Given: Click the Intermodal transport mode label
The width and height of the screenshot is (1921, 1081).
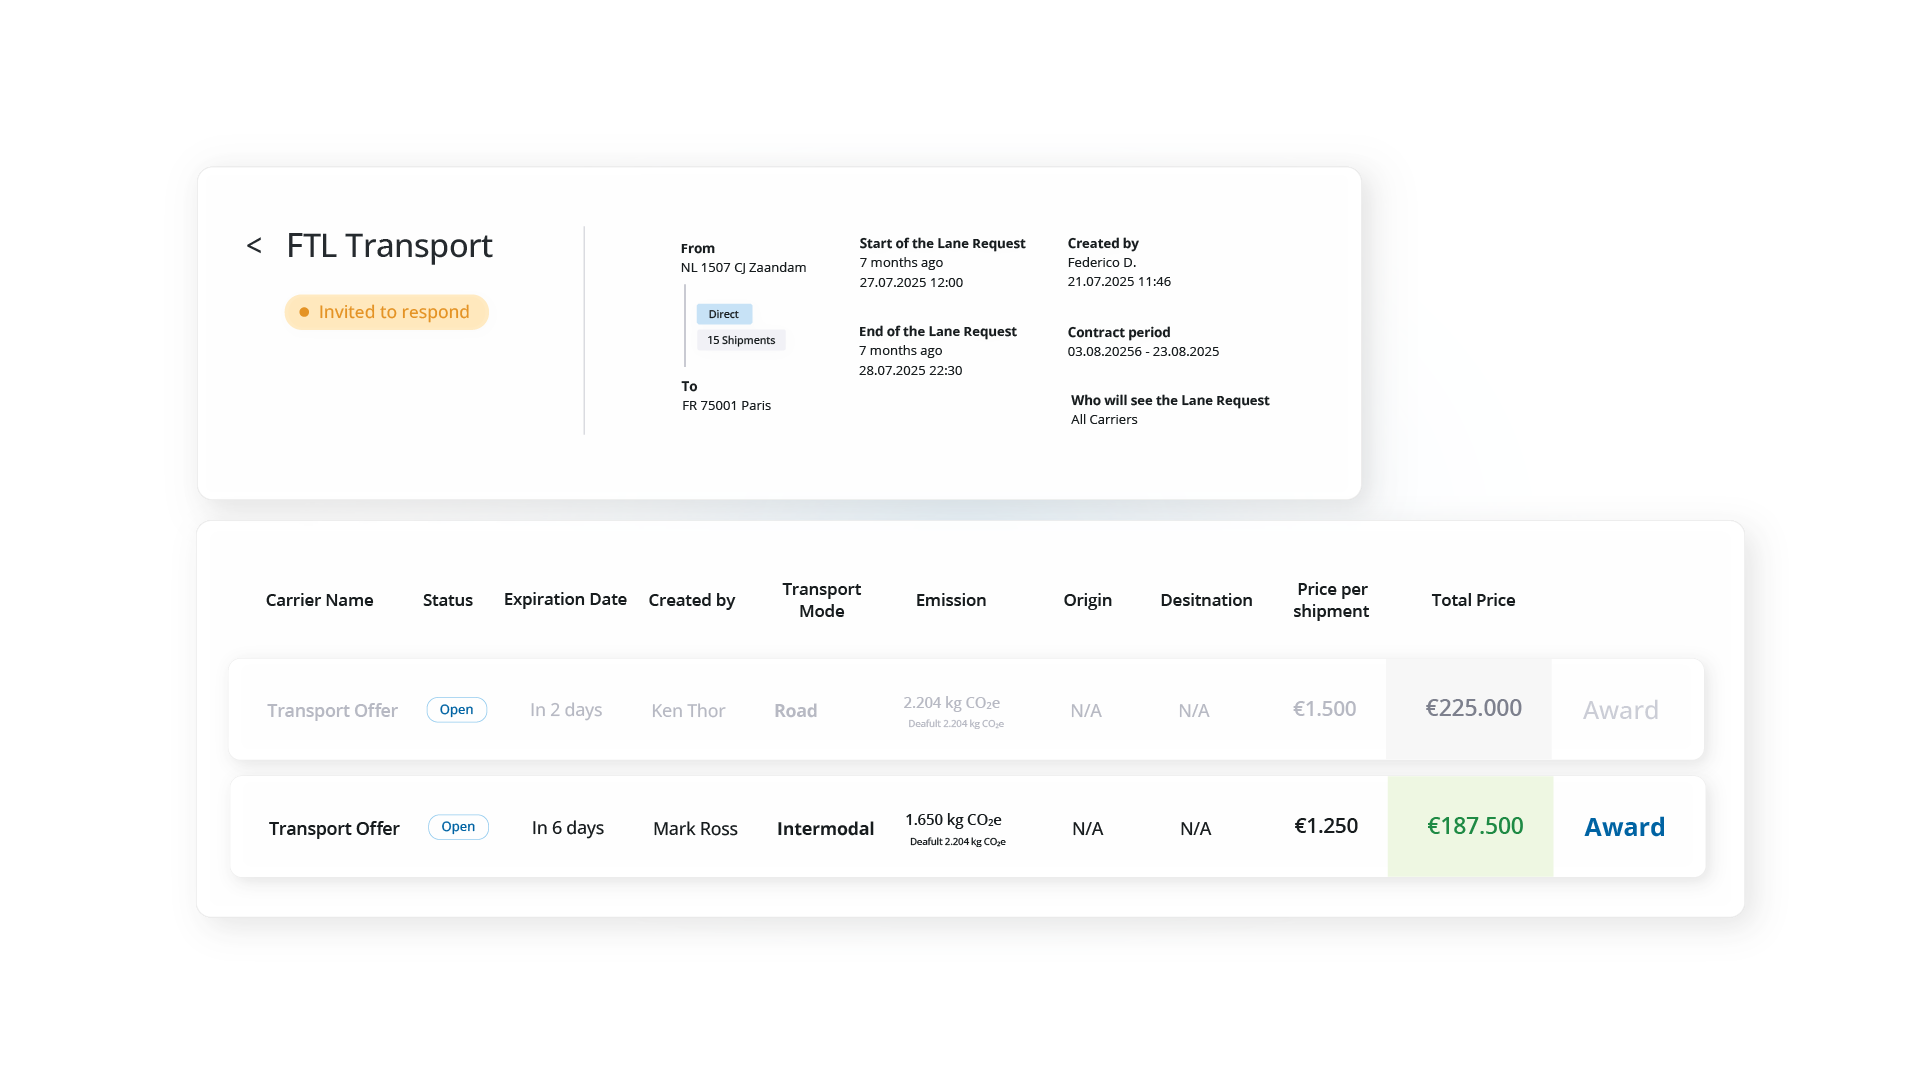Looking at the screenshot, I should point(825,828).
